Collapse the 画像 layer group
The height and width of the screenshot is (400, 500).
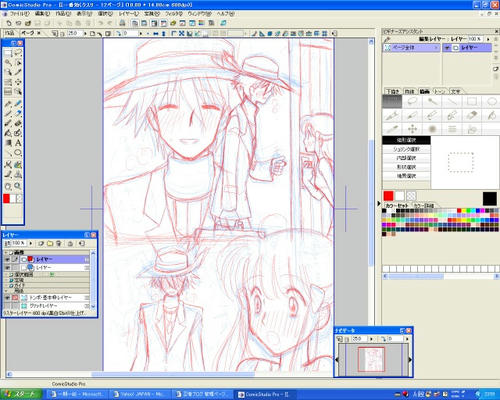(6, 253)
